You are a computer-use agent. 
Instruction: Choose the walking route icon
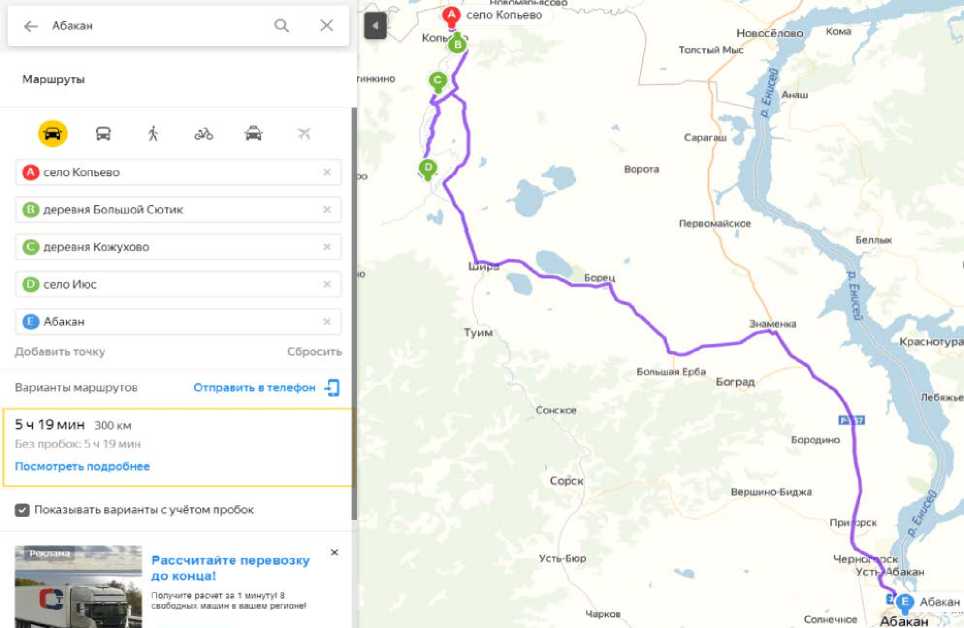point(153,133)
